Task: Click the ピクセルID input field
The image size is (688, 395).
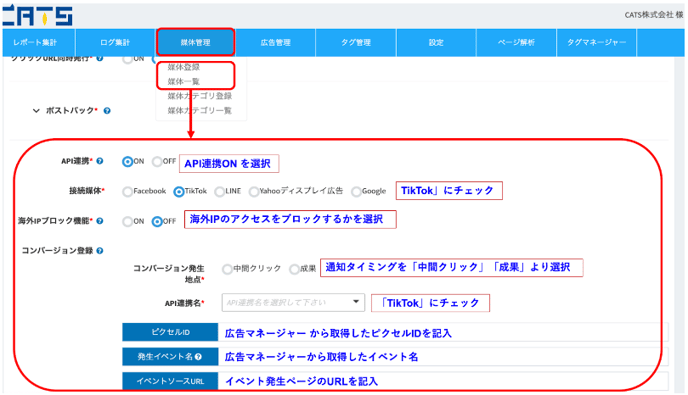Action: pos(443,332)
